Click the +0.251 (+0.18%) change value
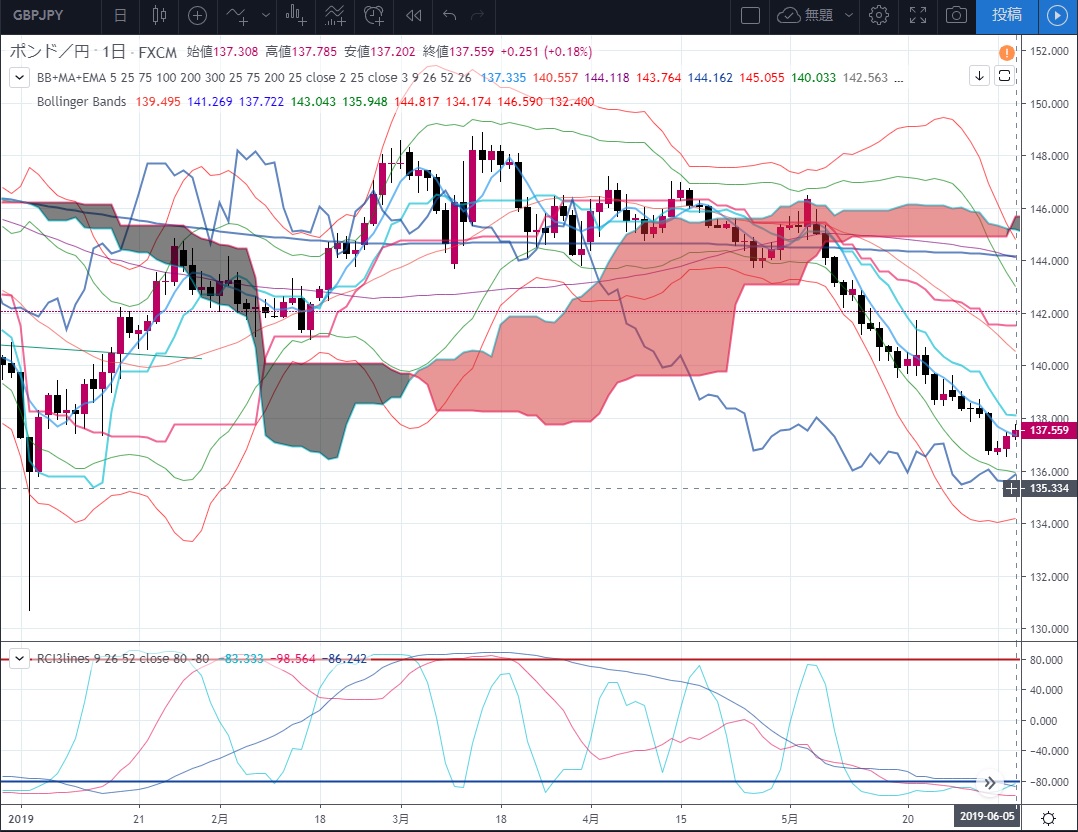Image resolution: width=1078 pixels, height=832 pixels. pyautogui.click(x=546, y=52)
